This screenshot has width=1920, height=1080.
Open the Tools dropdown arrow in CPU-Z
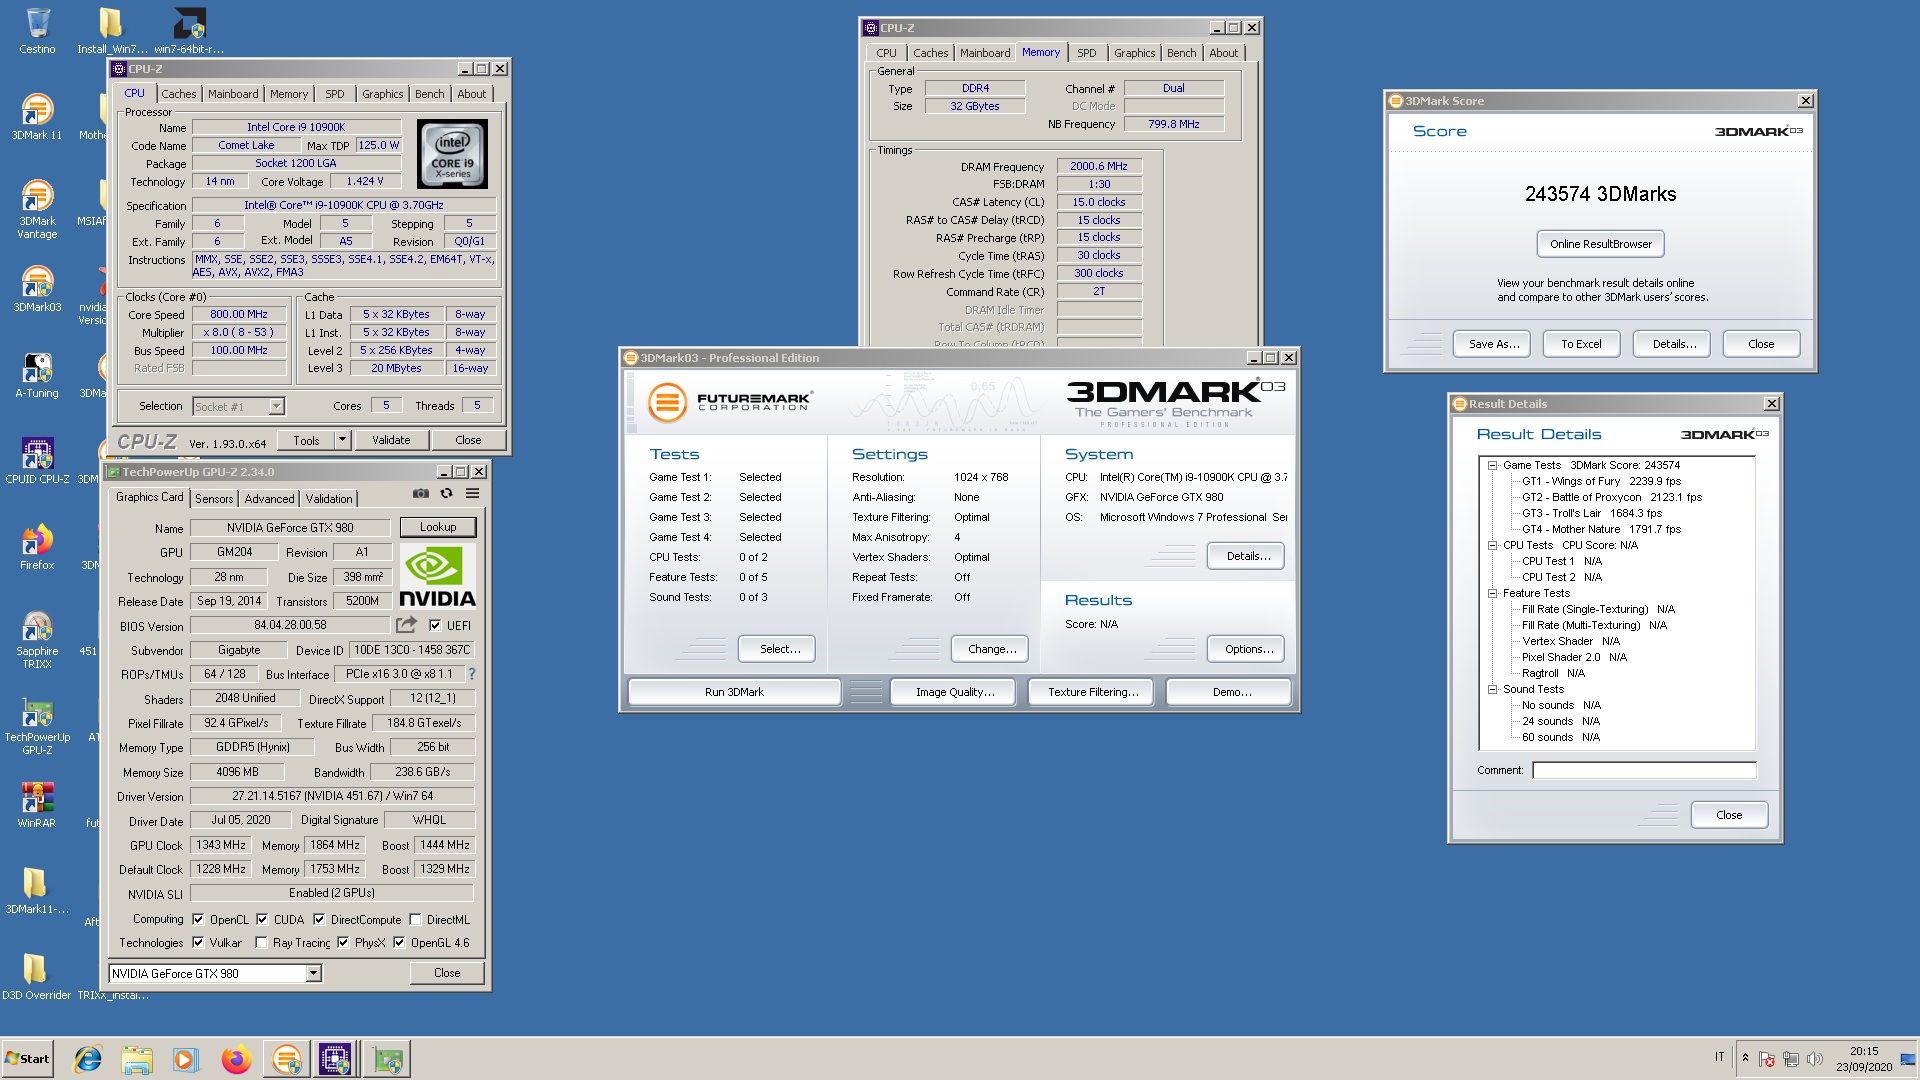pos(342,440)
